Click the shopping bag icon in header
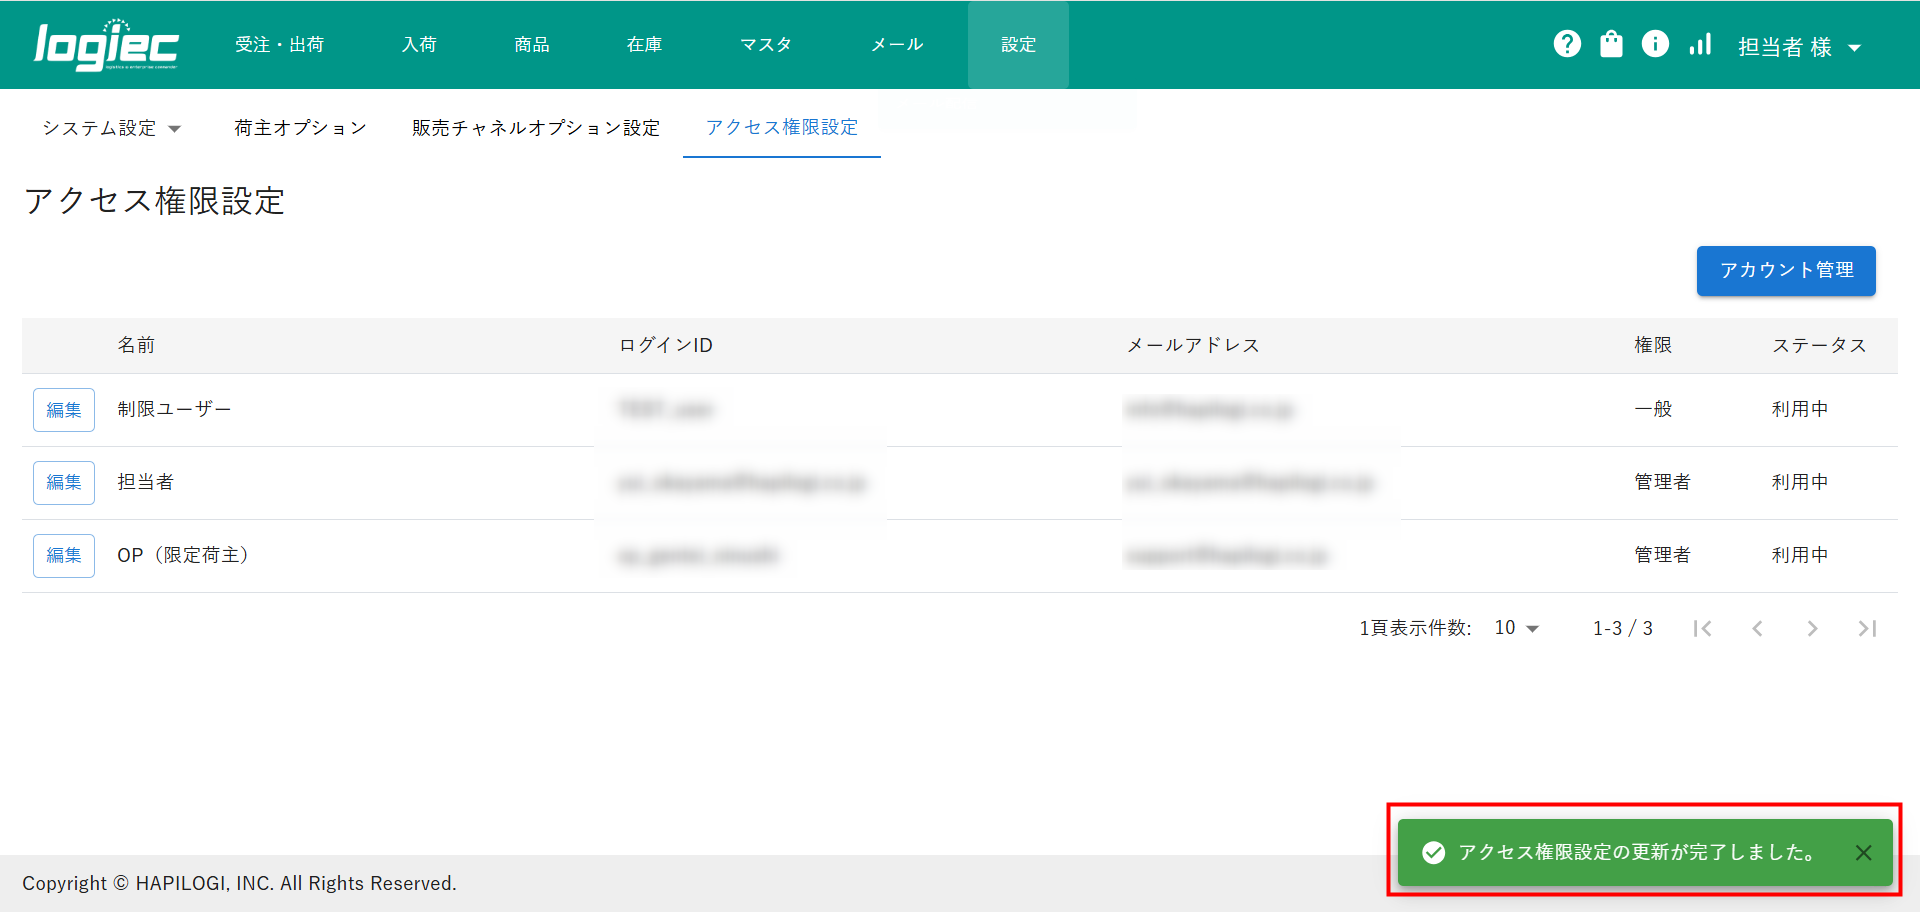The width and height of the screenshot is (1920, 912). click(1611, 44)
